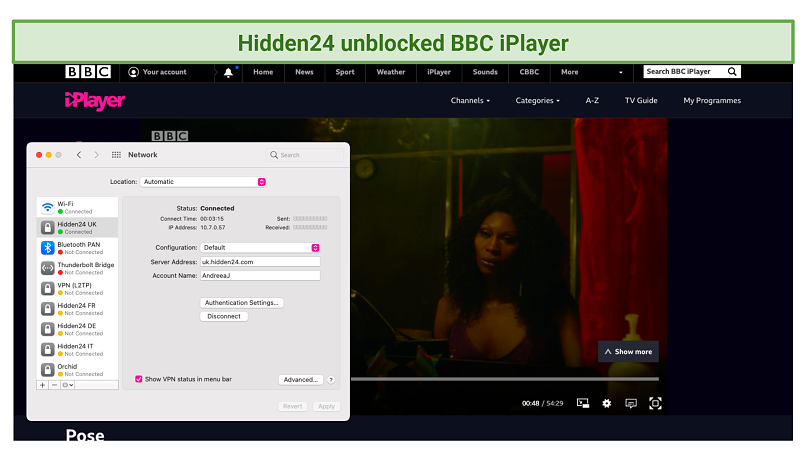Click the iPlayer pink logo
The height and width of the screenshot is (453, 806).
point(95,101)
